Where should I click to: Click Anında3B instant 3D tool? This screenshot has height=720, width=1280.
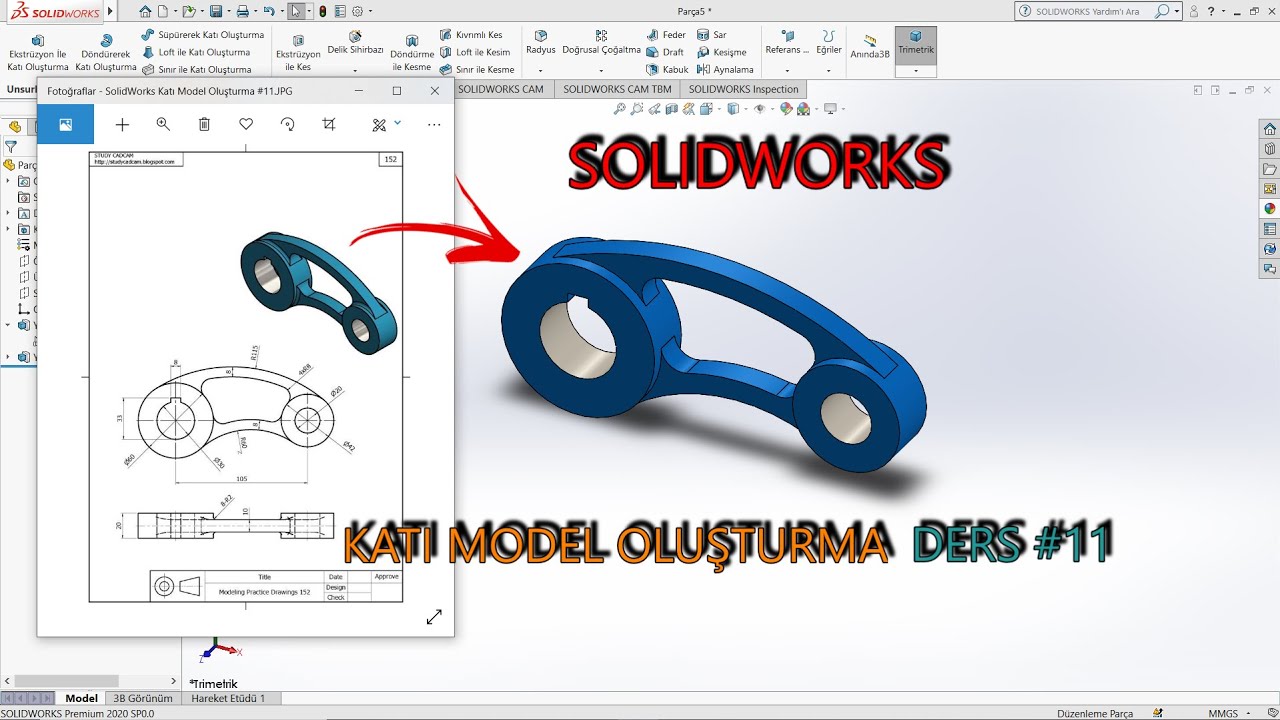tap(870, 47)
